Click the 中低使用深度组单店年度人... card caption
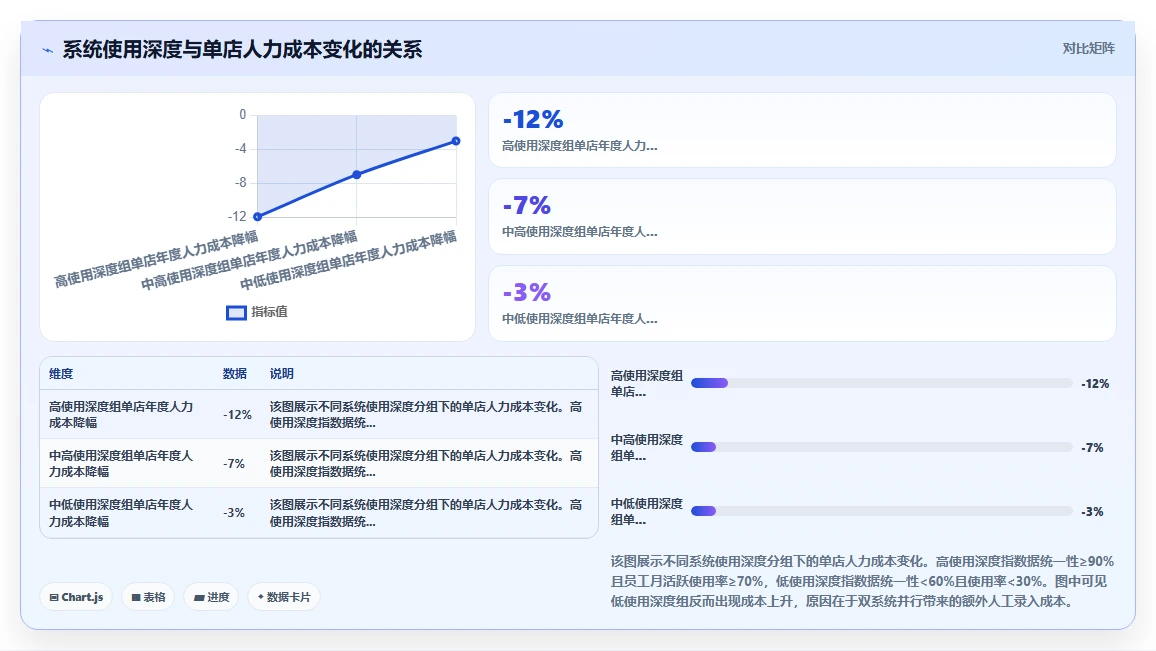Screen dimensions: 1156x651 [579, 319]
